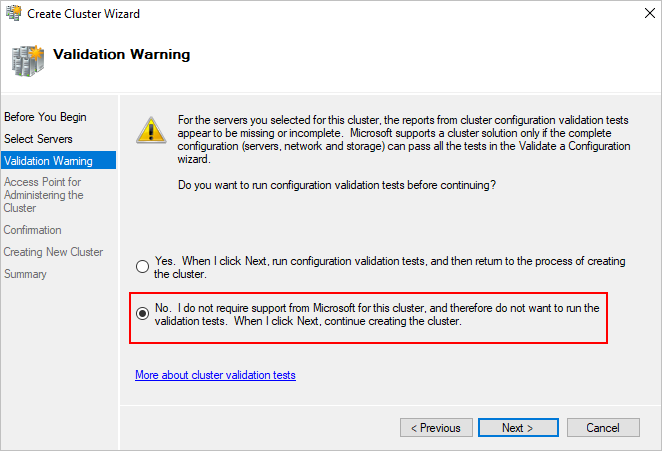Image resolution: width=662 pixels, height=451 pixels.
Task: Click Access Point for Administering the Cluster step
Action: (x=43, y=195)
